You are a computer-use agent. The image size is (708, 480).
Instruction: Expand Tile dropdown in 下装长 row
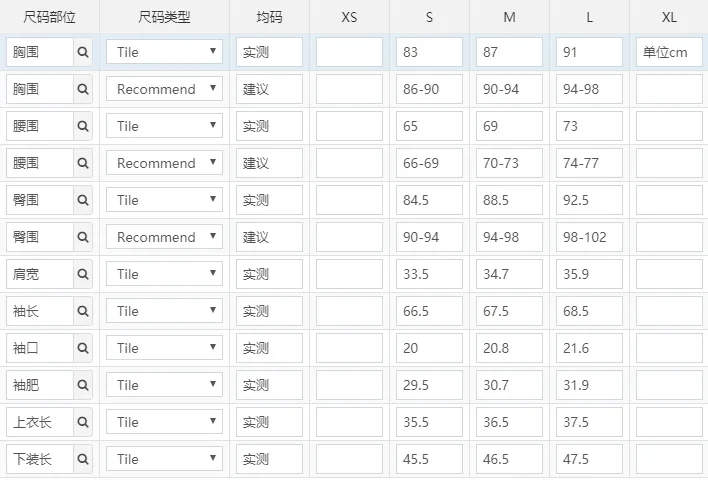click(x=164, y=459)
